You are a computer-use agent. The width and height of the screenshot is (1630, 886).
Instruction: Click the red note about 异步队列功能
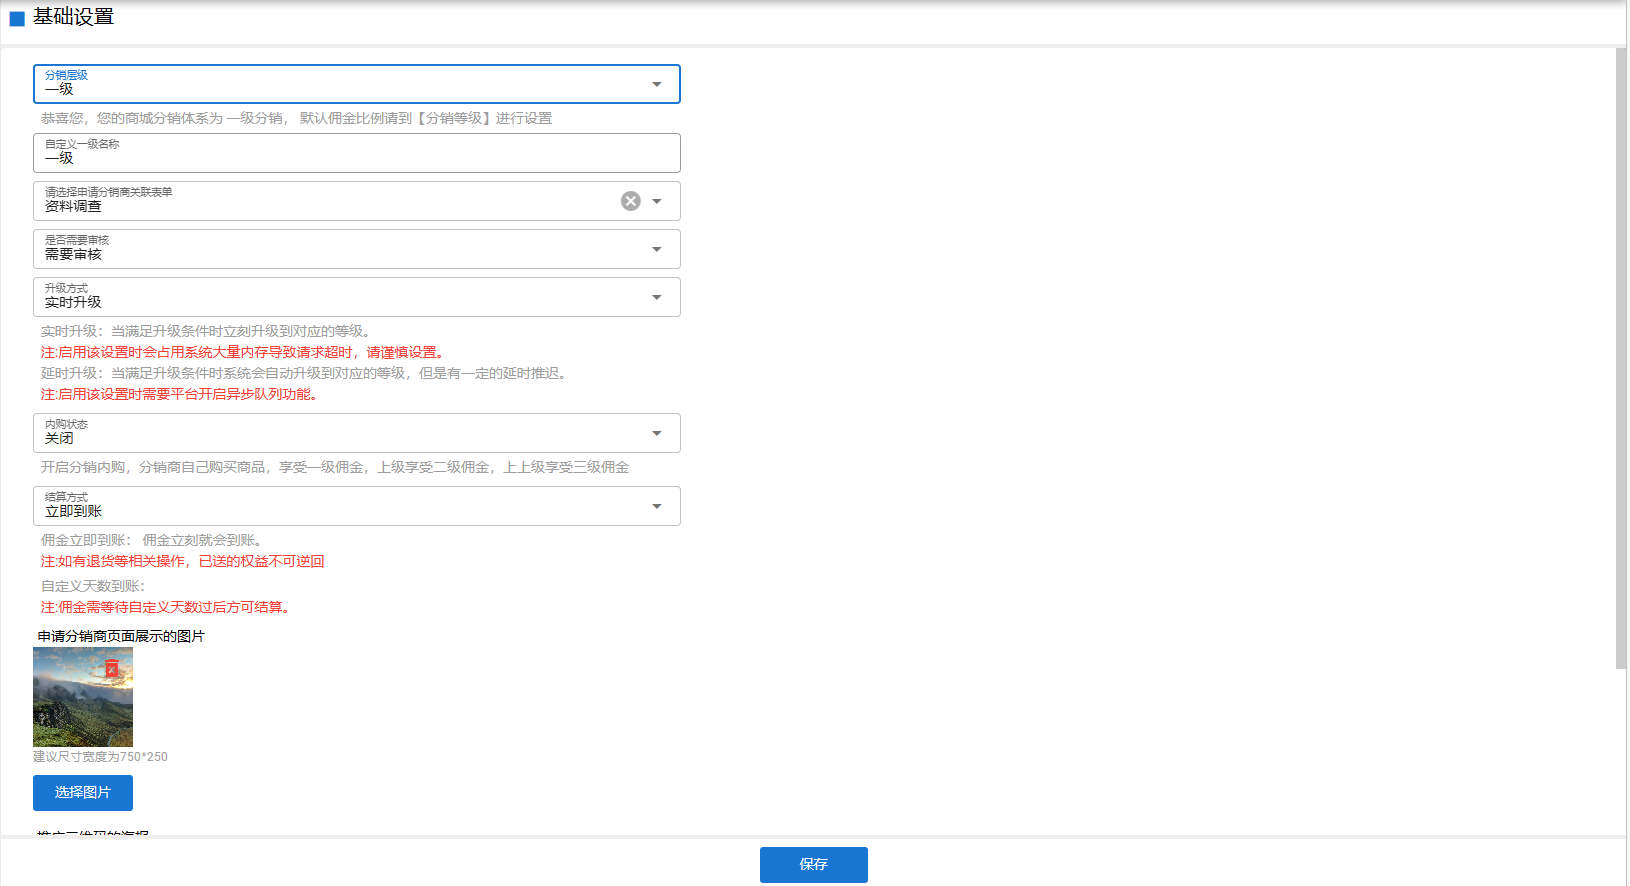[x=182, y=394]
